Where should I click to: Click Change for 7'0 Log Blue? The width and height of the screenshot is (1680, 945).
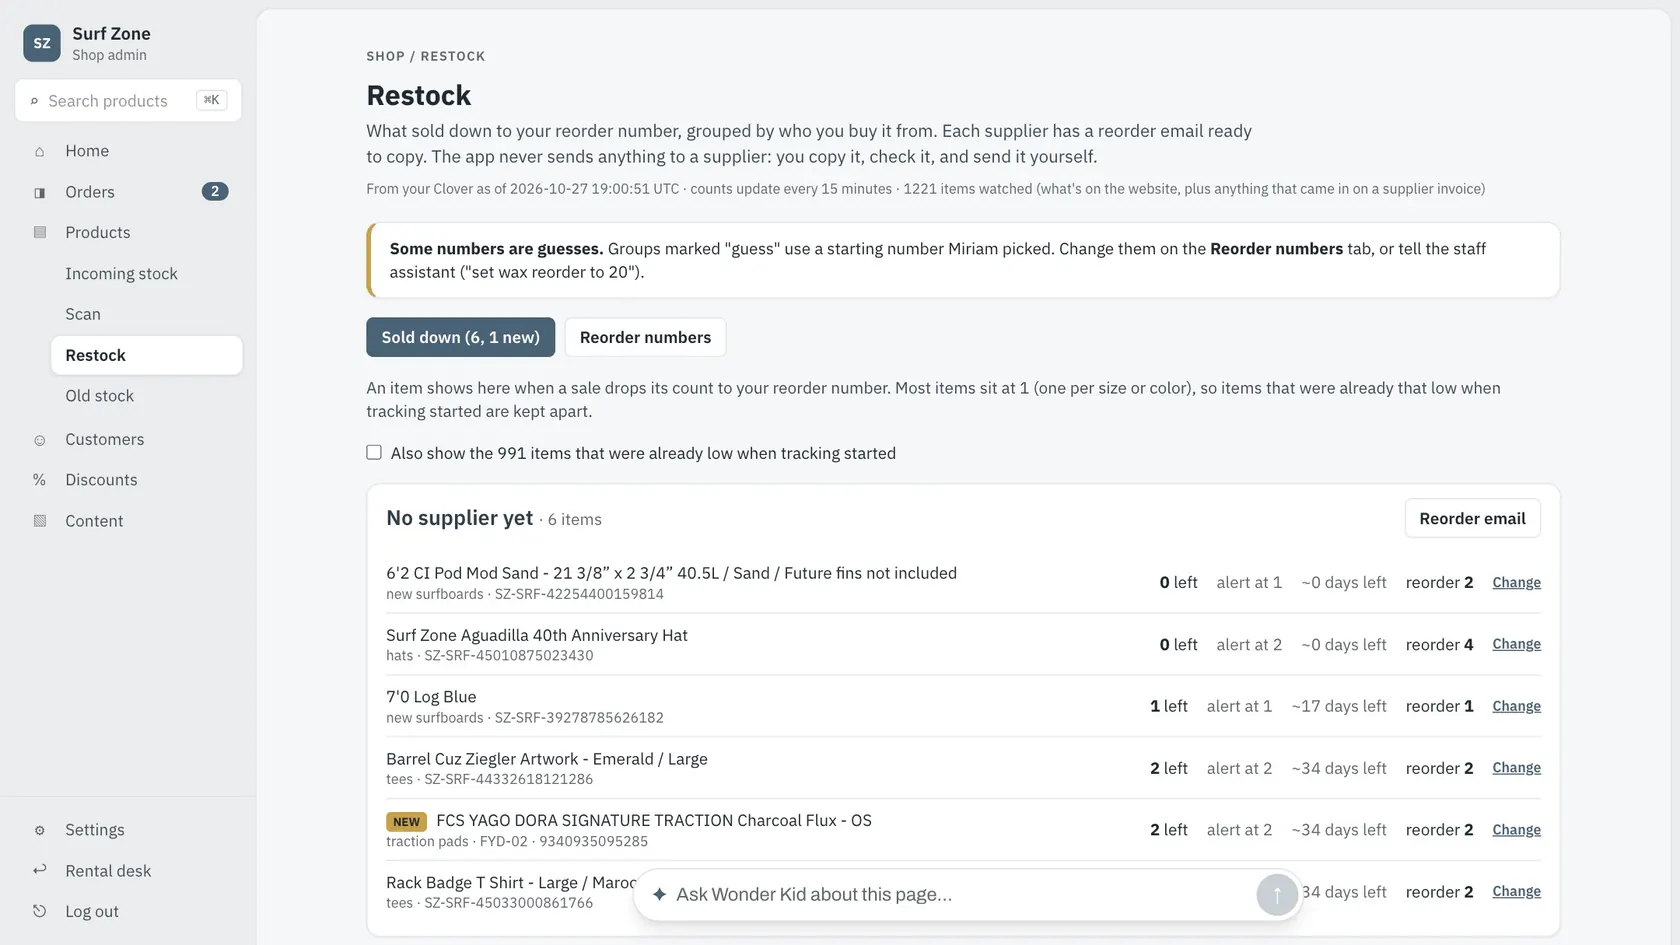[x=1516, y=706]
